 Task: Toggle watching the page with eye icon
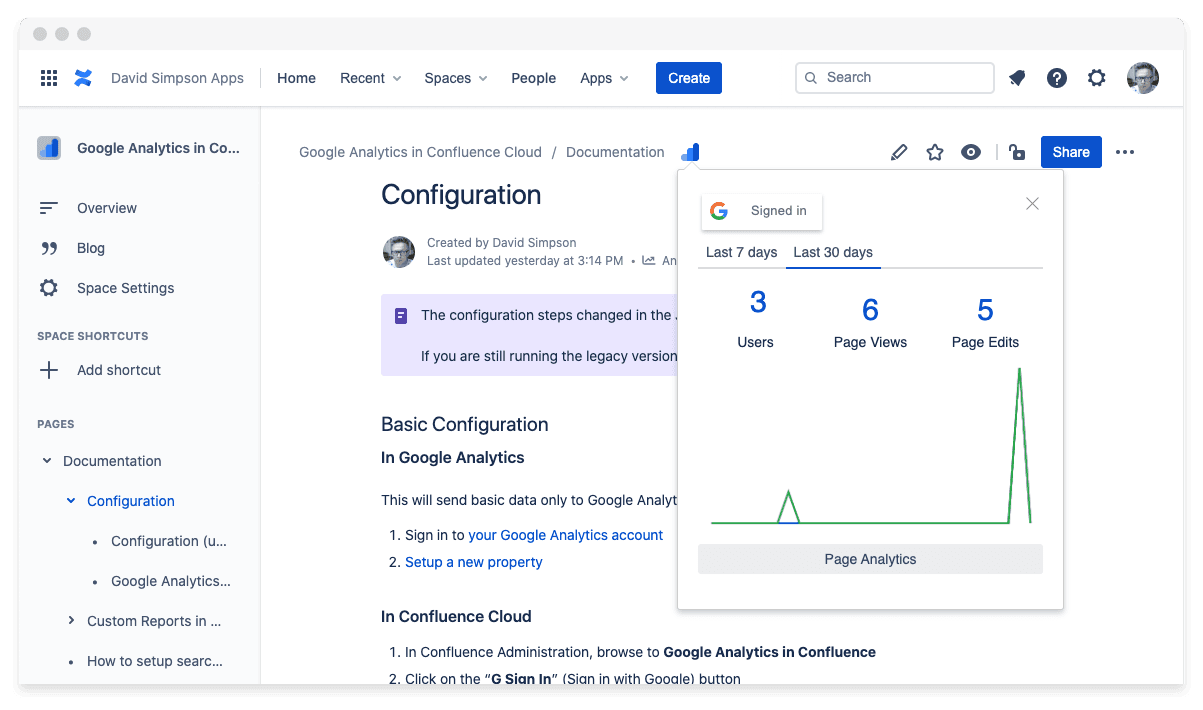pyautogui.click(x=971, y=152)
